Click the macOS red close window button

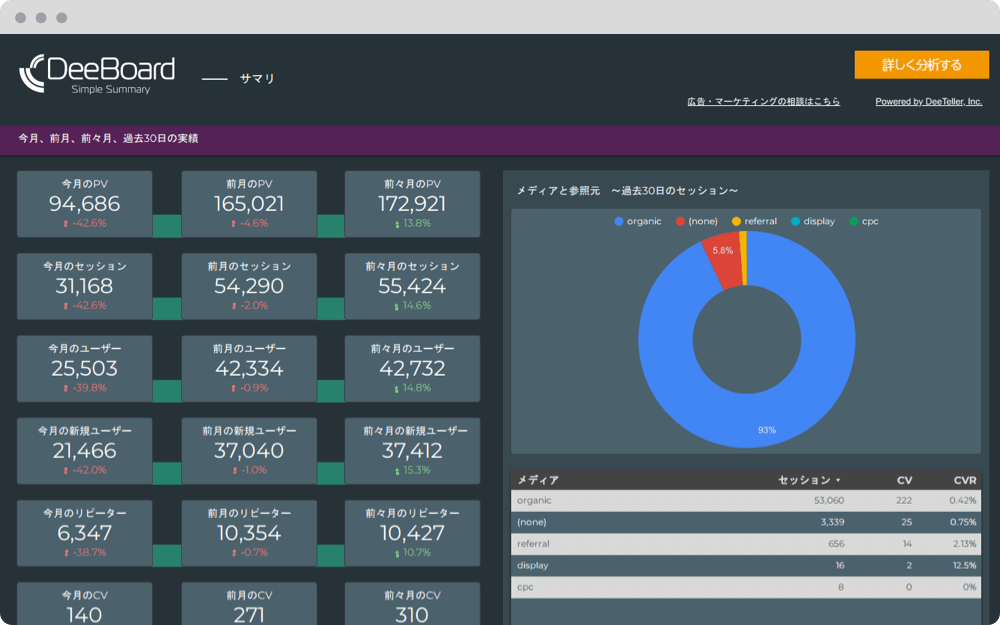pyautogui.click(x=21, y=18)
